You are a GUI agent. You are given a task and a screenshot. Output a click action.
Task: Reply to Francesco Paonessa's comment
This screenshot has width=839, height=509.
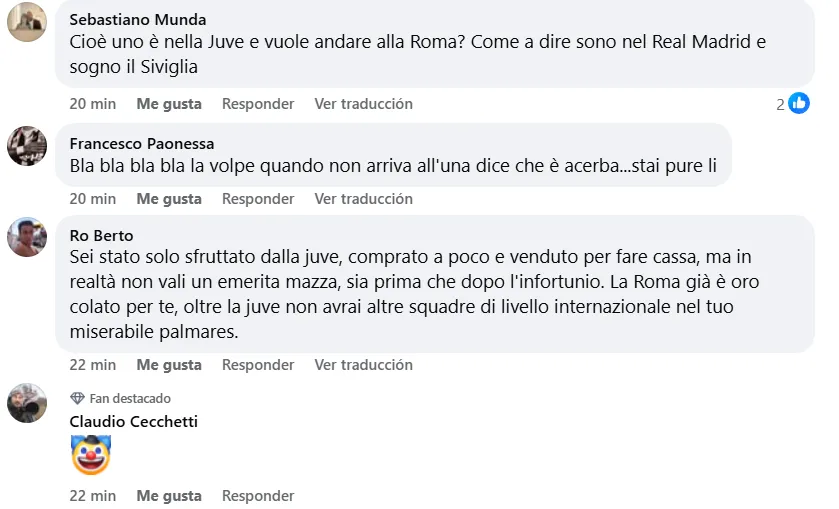coord(258,199)
